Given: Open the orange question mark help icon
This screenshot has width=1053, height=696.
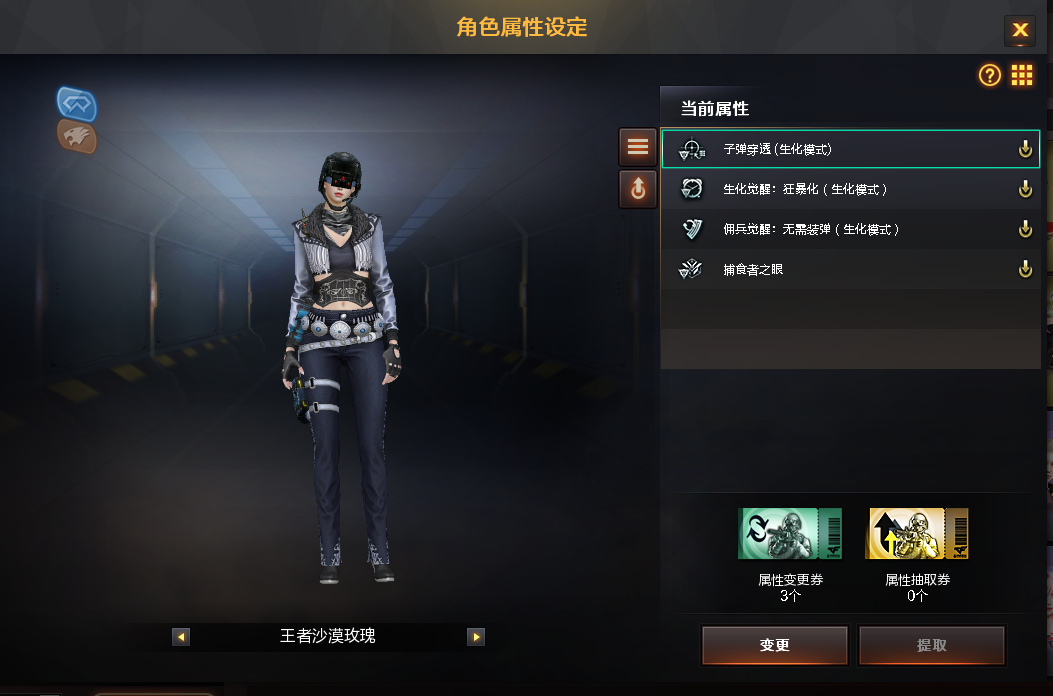Looking at the screenshot, I should point(989,75).
